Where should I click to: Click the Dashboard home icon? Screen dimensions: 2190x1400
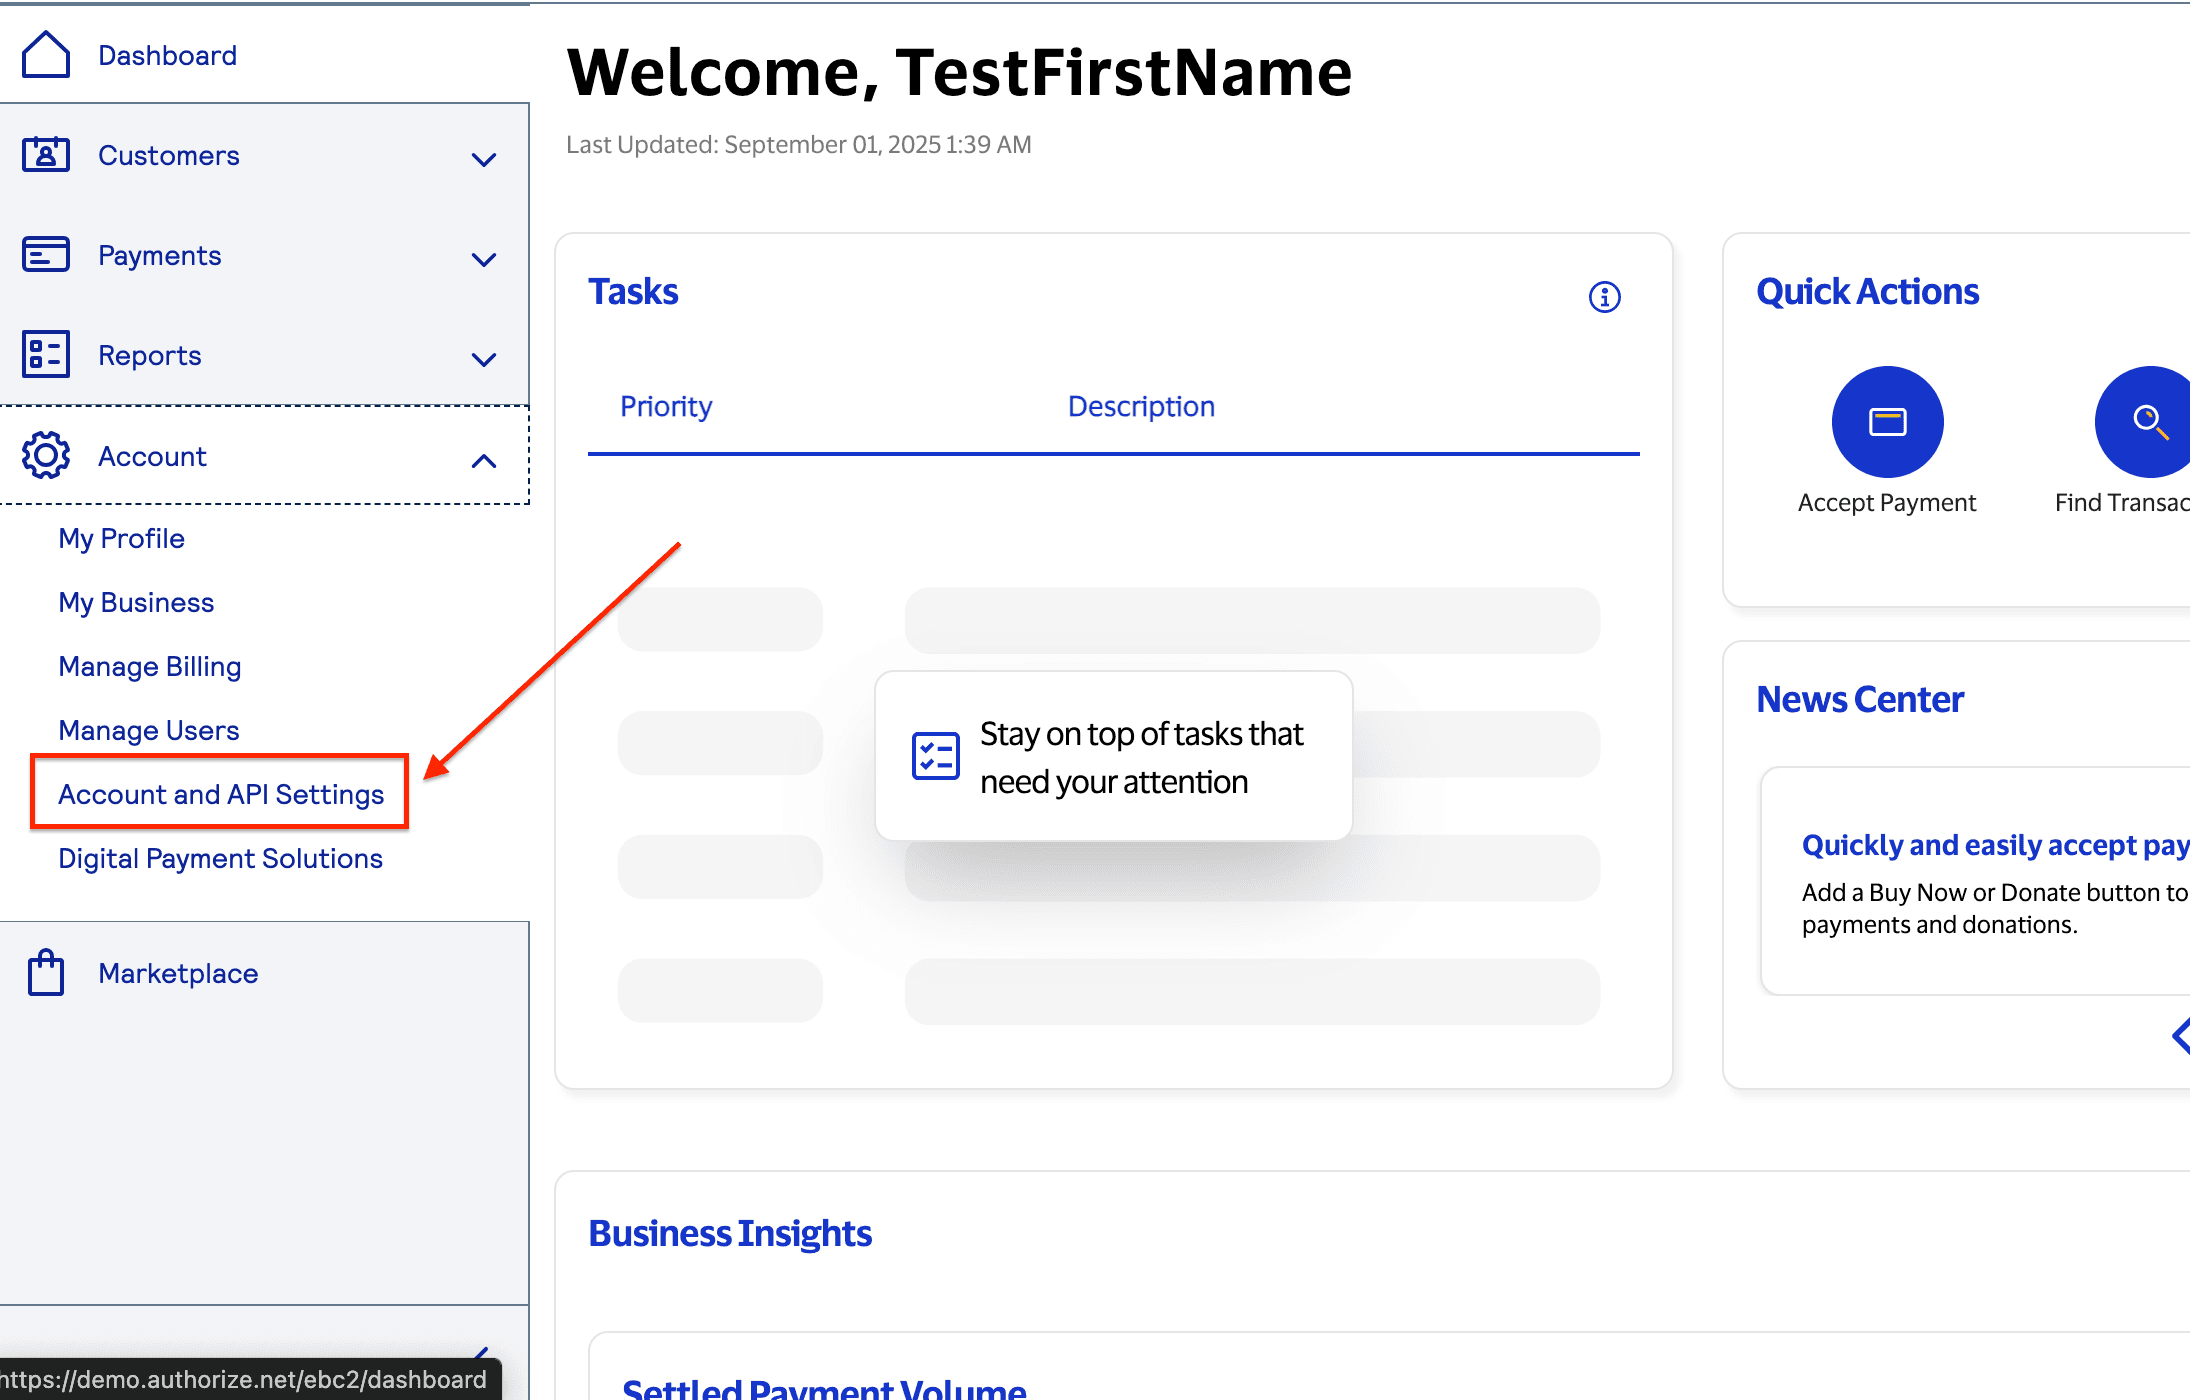46,55
